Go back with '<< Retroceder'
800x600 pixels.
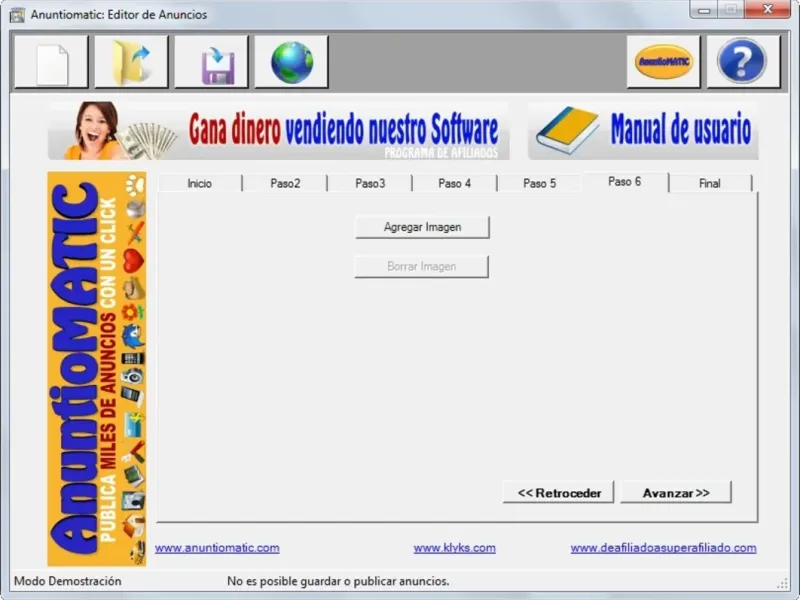point(559,492)
